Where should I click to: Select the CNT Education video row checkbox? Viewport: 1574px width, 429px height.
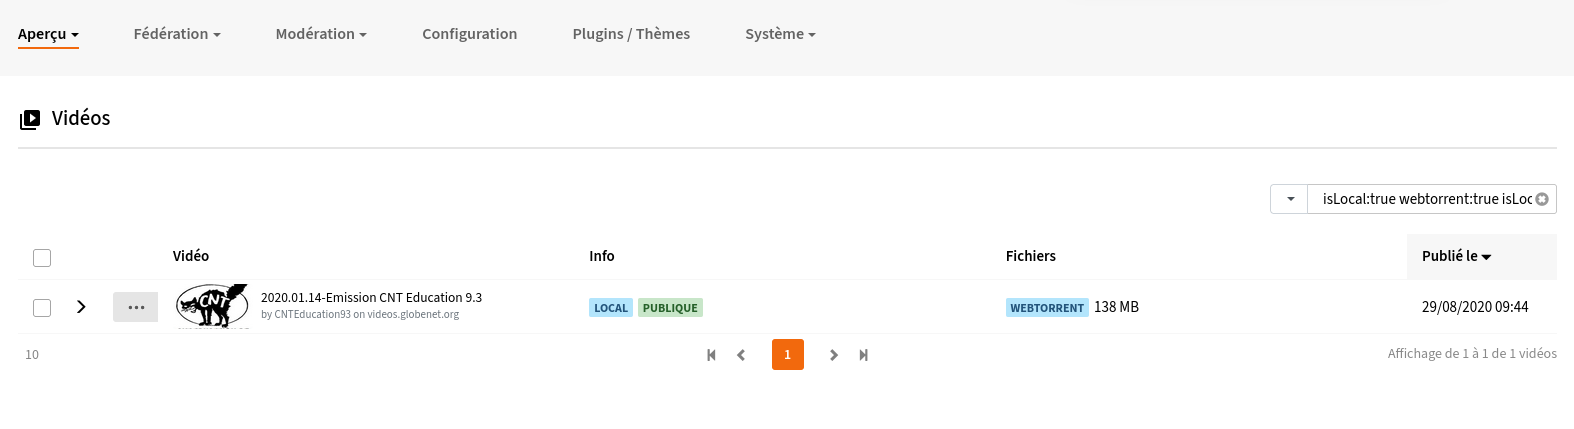[42, 307]
